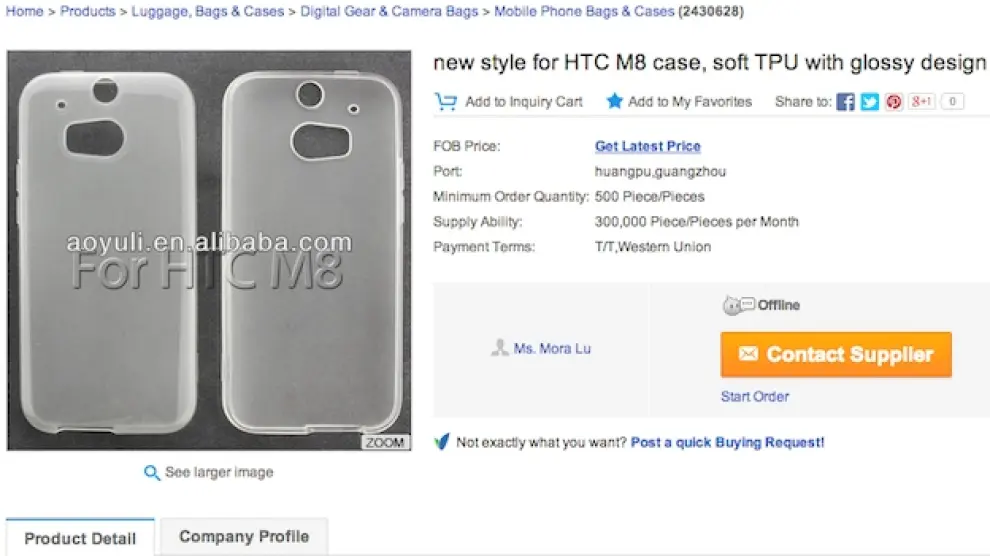Click the Start Order link
Image resolution: width=990 pixels, height=556 pixels.
pyautogui.click(x=755, y=396)
